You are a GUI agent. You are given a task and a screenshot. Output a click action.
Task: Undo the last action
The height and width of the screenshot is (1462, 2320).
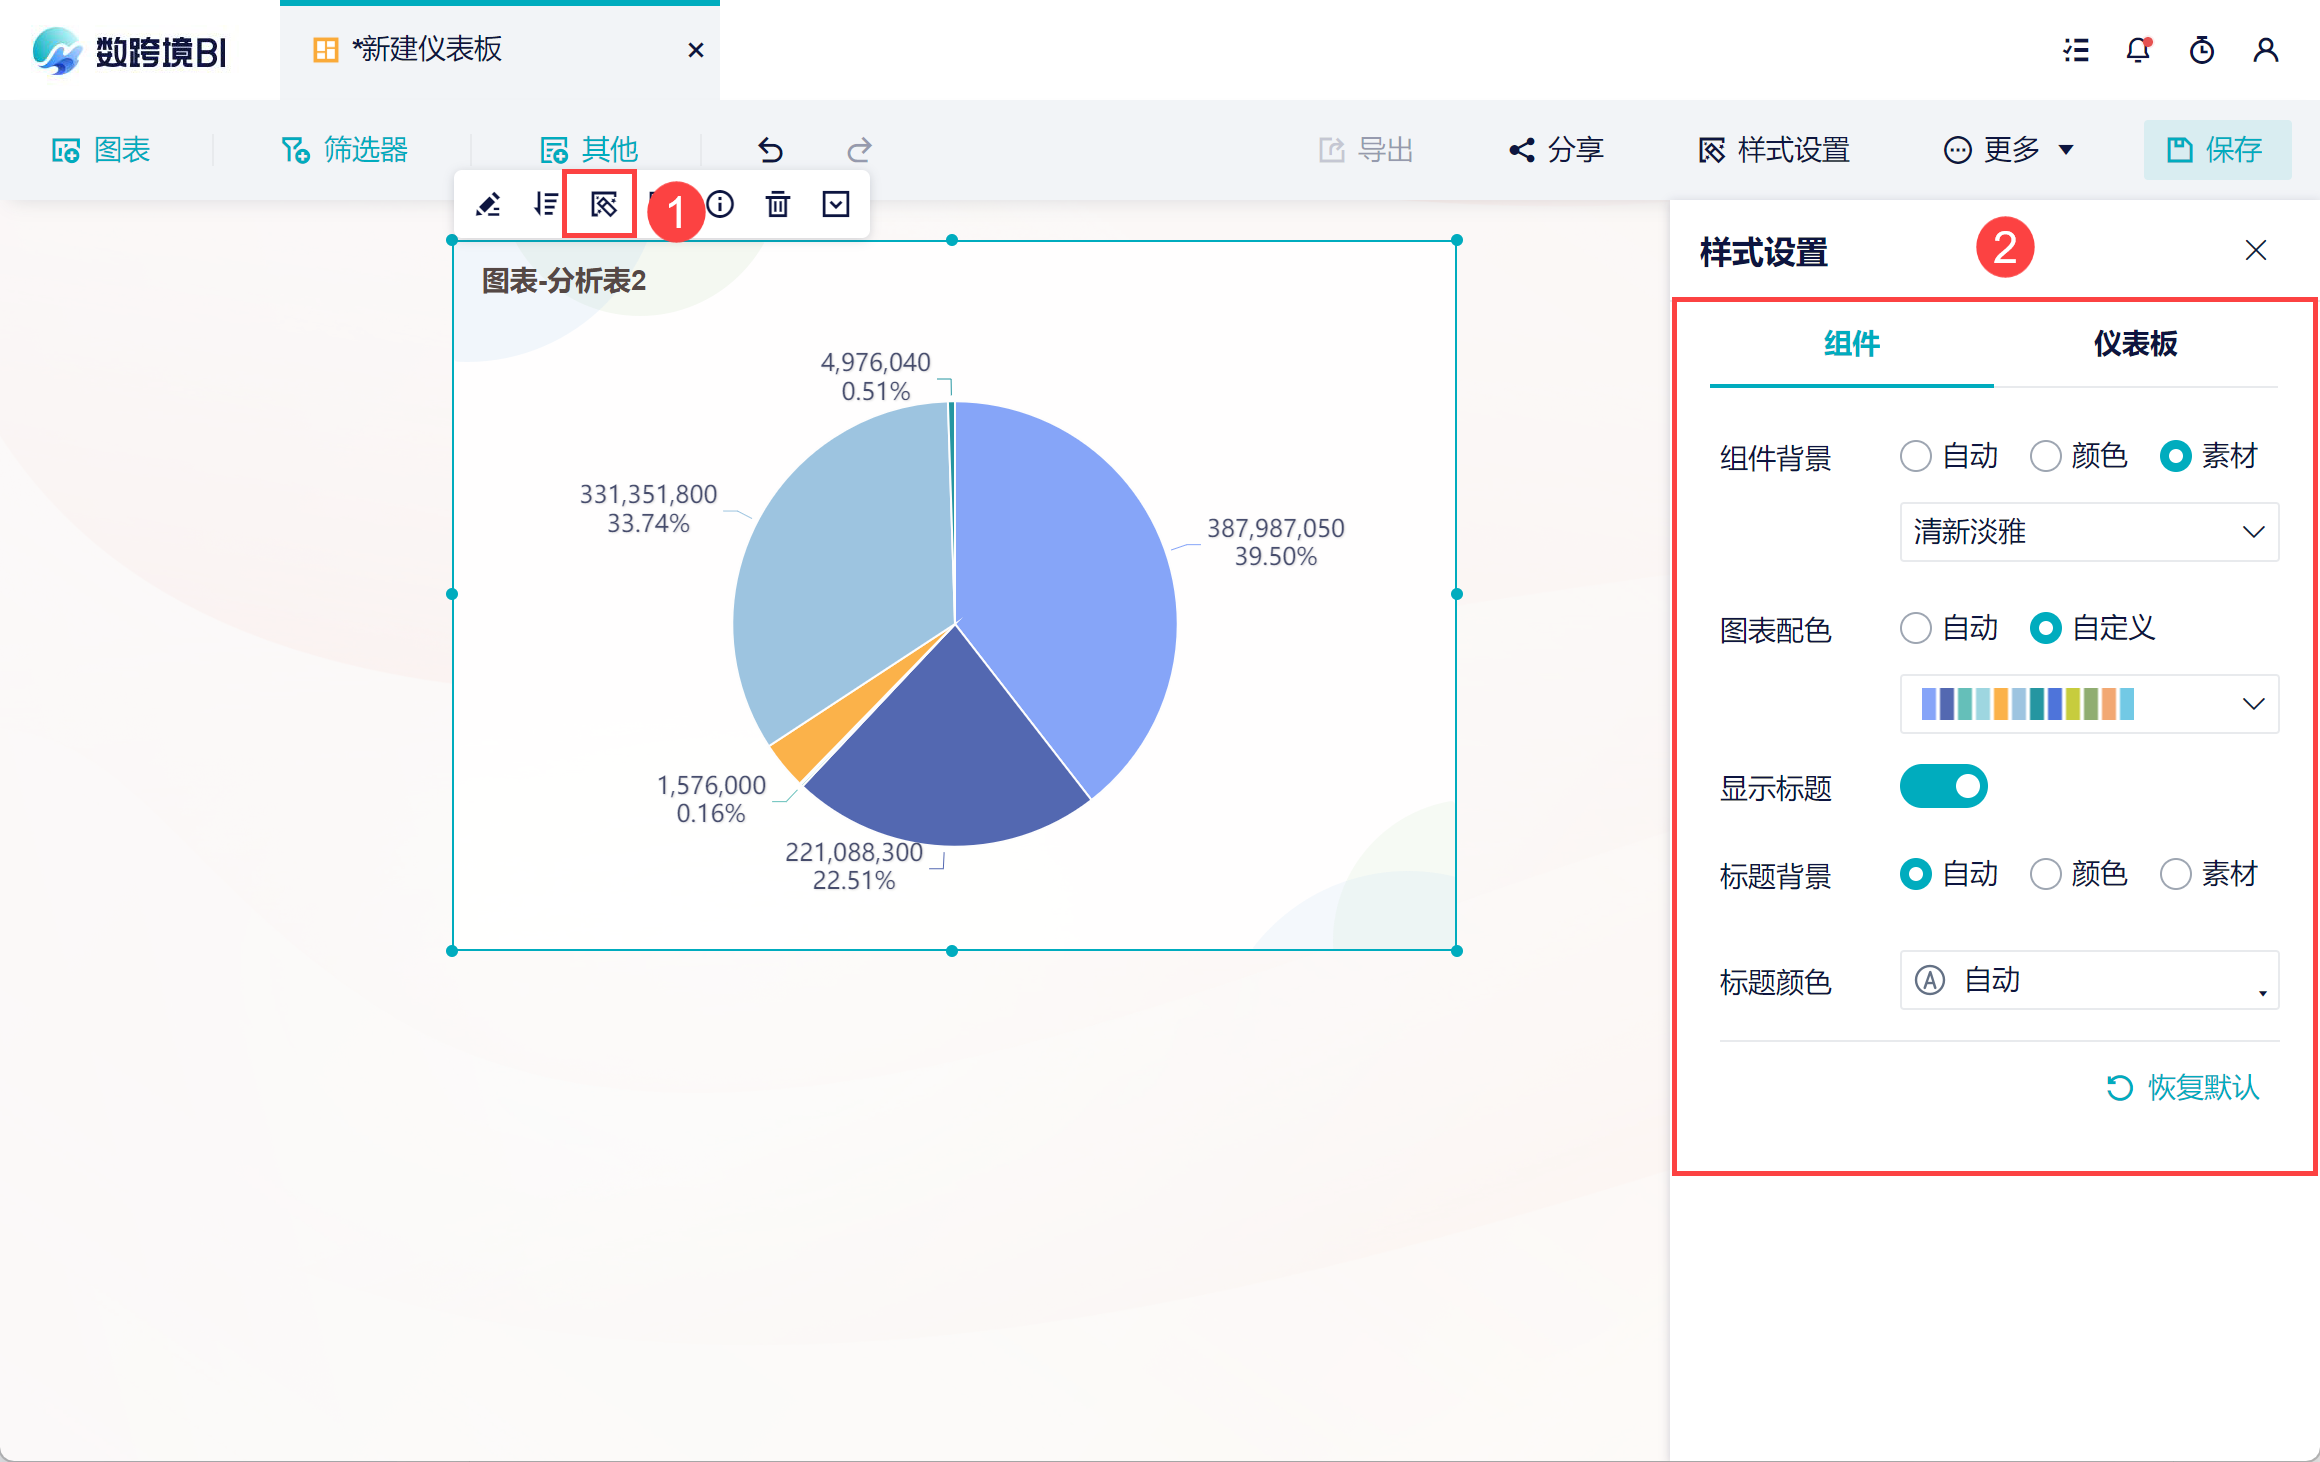[770, 150]
